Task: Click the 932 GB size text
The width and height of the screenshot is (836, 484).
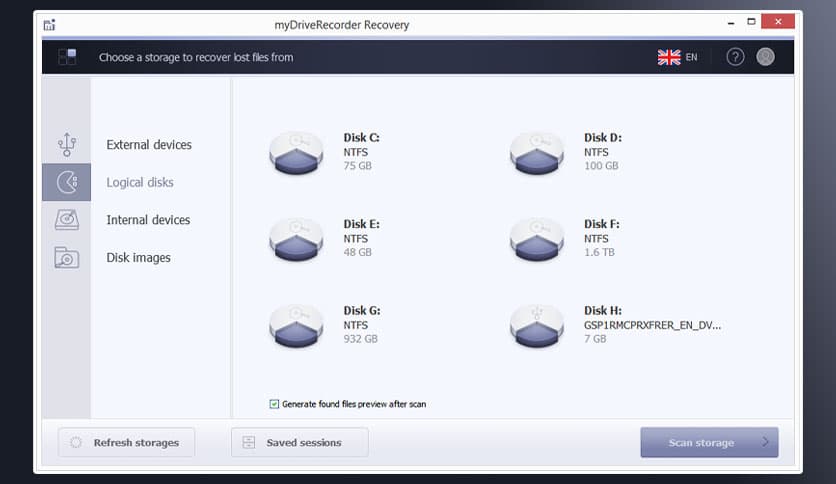Action: 360,339
